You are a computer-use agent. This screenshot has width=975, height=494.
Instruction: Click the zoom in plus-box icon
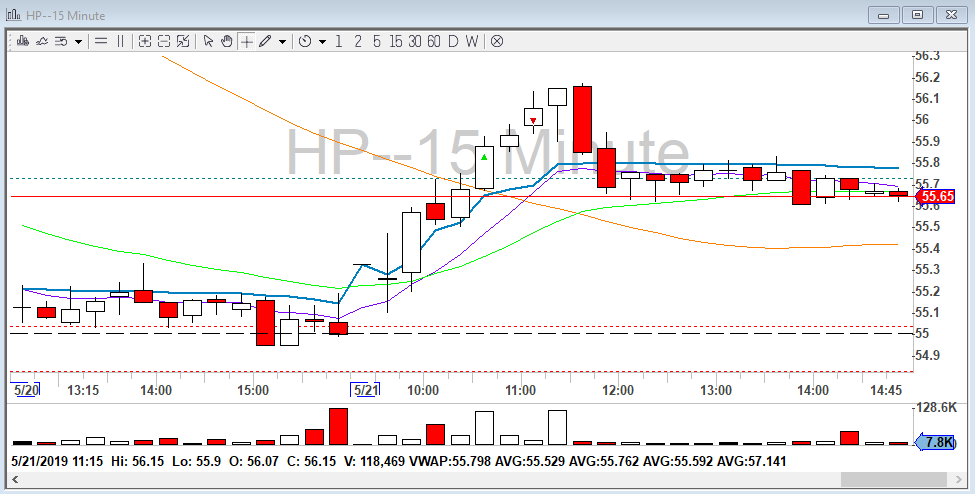pyautogui.click(x=145, y=42)
